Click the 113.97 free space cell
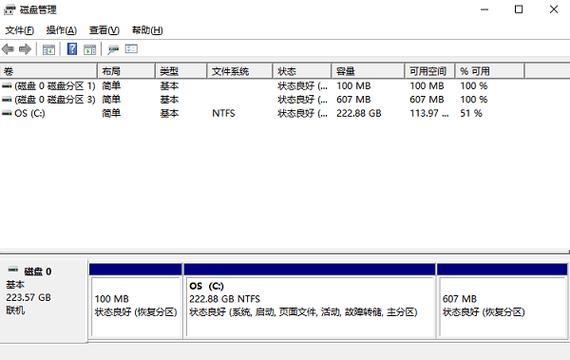Screen dimensions: 570x360 click(429, 113)
